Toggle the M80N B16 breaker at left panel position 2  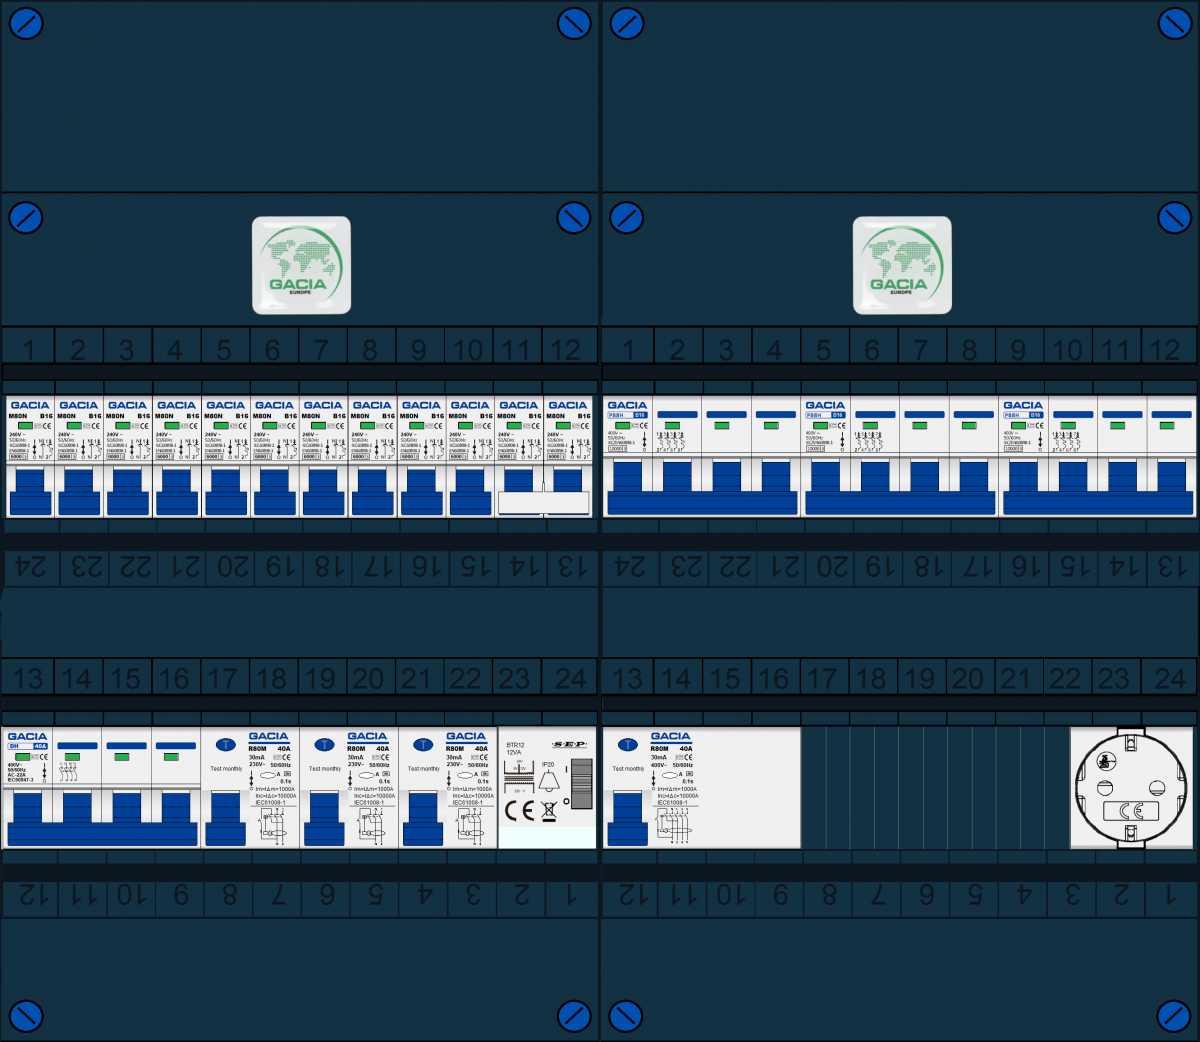click(x=79, y=490)
